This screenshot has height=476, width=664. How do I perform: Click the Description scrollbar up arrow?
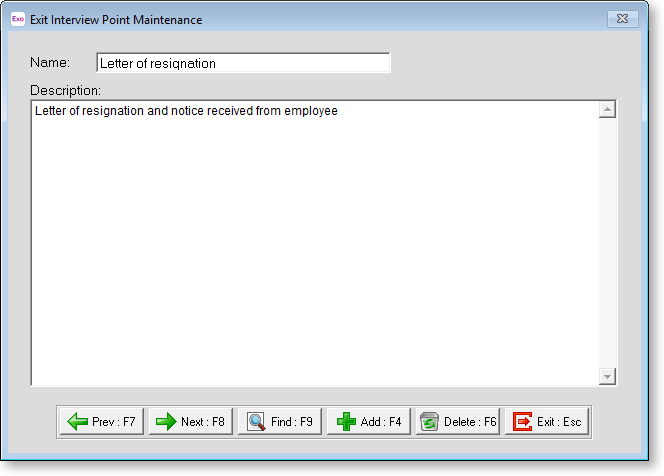tap(607, 110)
